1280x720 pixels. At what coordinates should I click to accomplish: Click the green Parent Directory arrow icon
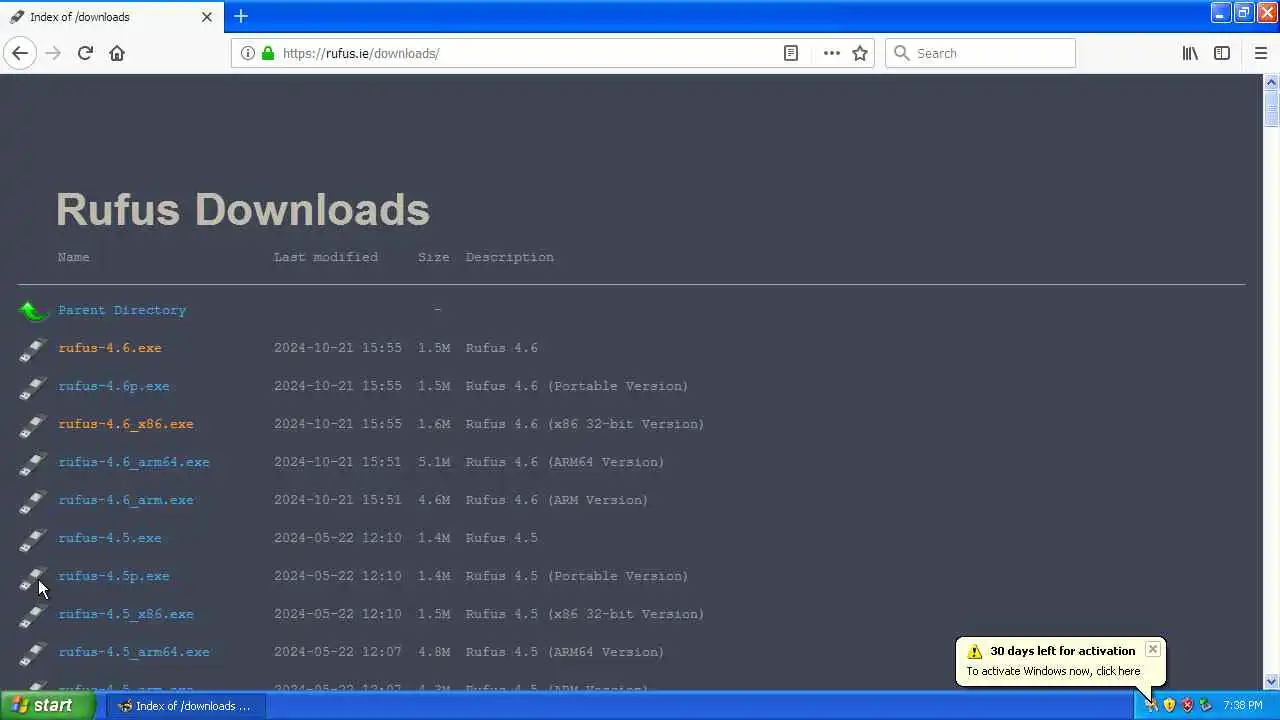[x=33, y=311]
